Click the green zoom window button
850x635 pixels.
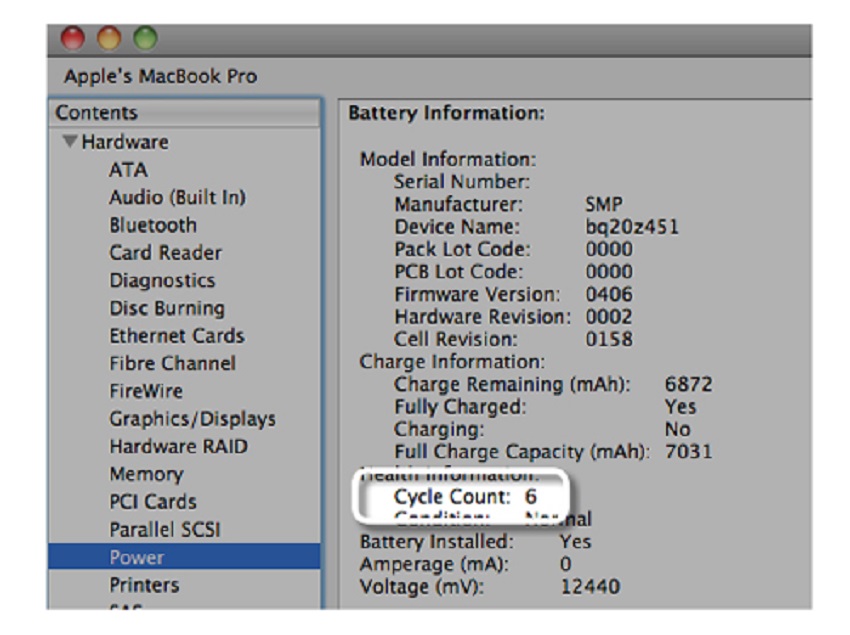[x=145, y=39]
